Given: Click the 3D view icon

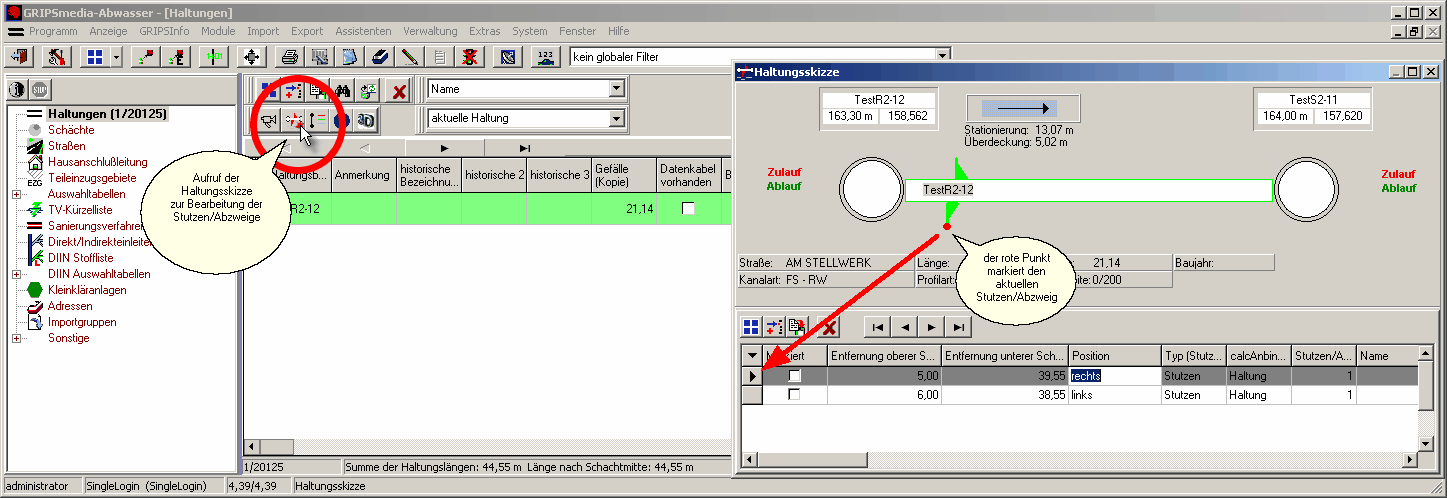Looking at the screenshot, I should (367, 120).
